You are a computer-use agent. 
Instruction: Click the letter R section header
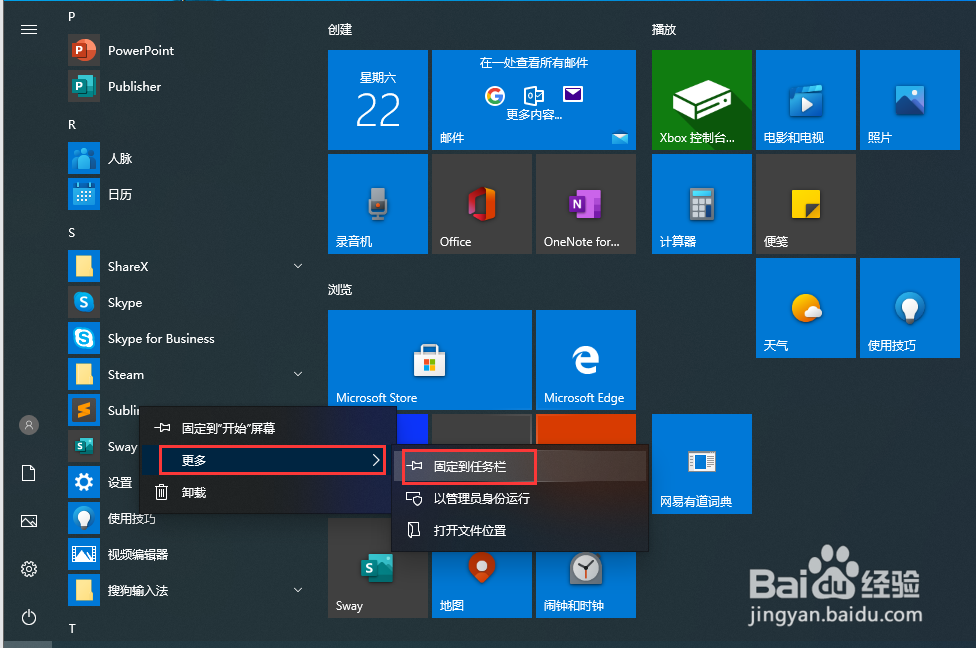72,124
